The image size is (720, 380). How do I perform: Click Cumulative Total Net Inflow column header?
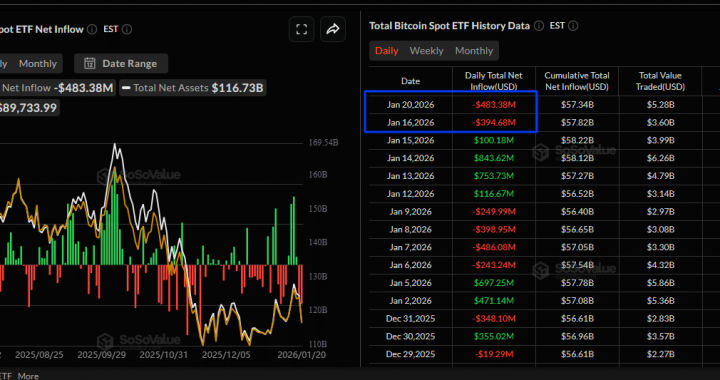(577, 81)
